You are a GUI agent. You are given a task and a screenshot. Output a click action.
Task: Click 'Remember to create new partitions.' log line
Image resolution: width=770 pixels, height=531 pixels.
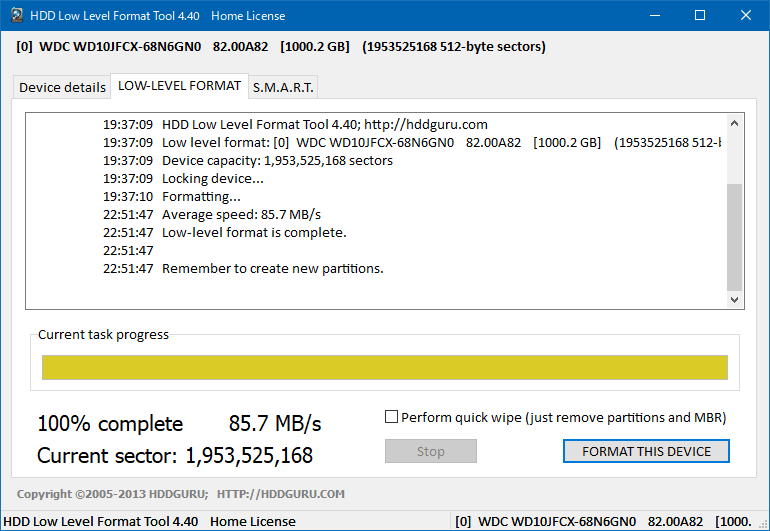point(273,269)
